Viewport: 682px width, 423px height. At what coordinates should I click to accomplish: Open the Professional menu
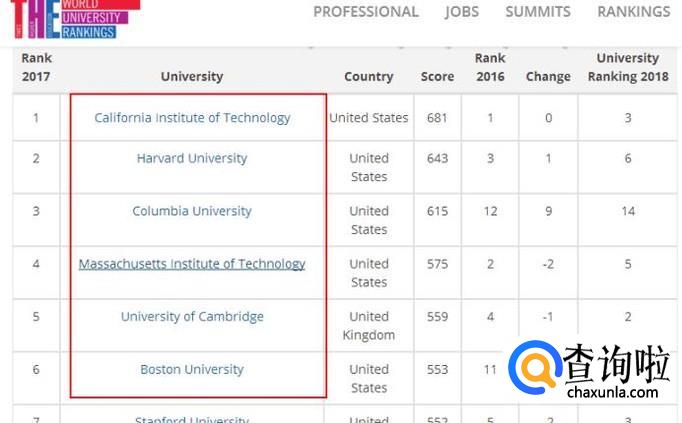coord(366,12)
